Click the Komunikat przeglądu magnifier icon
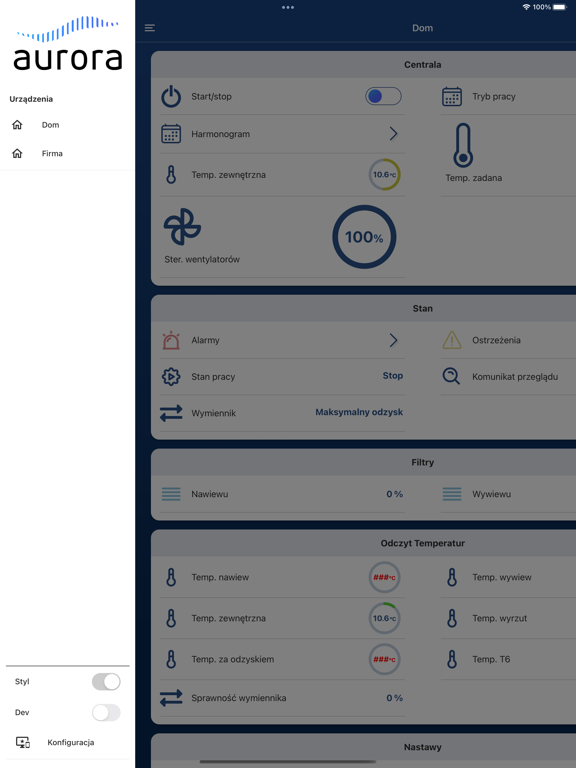576x768 pixels. [451, 376]
